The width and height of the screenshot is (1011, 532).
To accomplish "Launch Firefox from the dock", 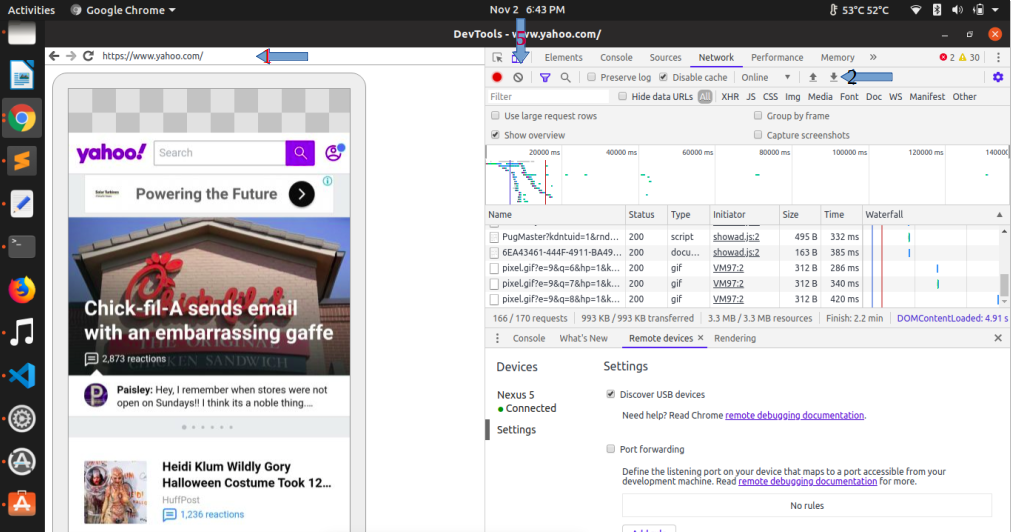I will tap(22, 290).
